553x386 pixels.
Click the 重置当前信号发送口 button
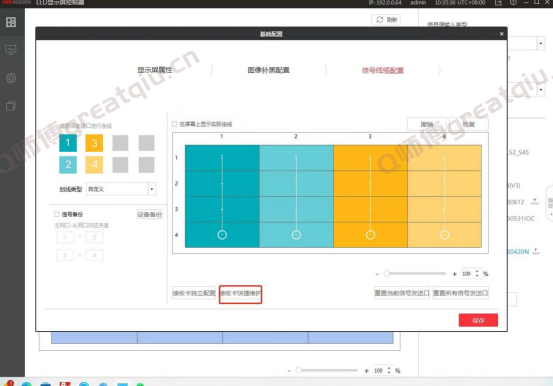point(402,293)
